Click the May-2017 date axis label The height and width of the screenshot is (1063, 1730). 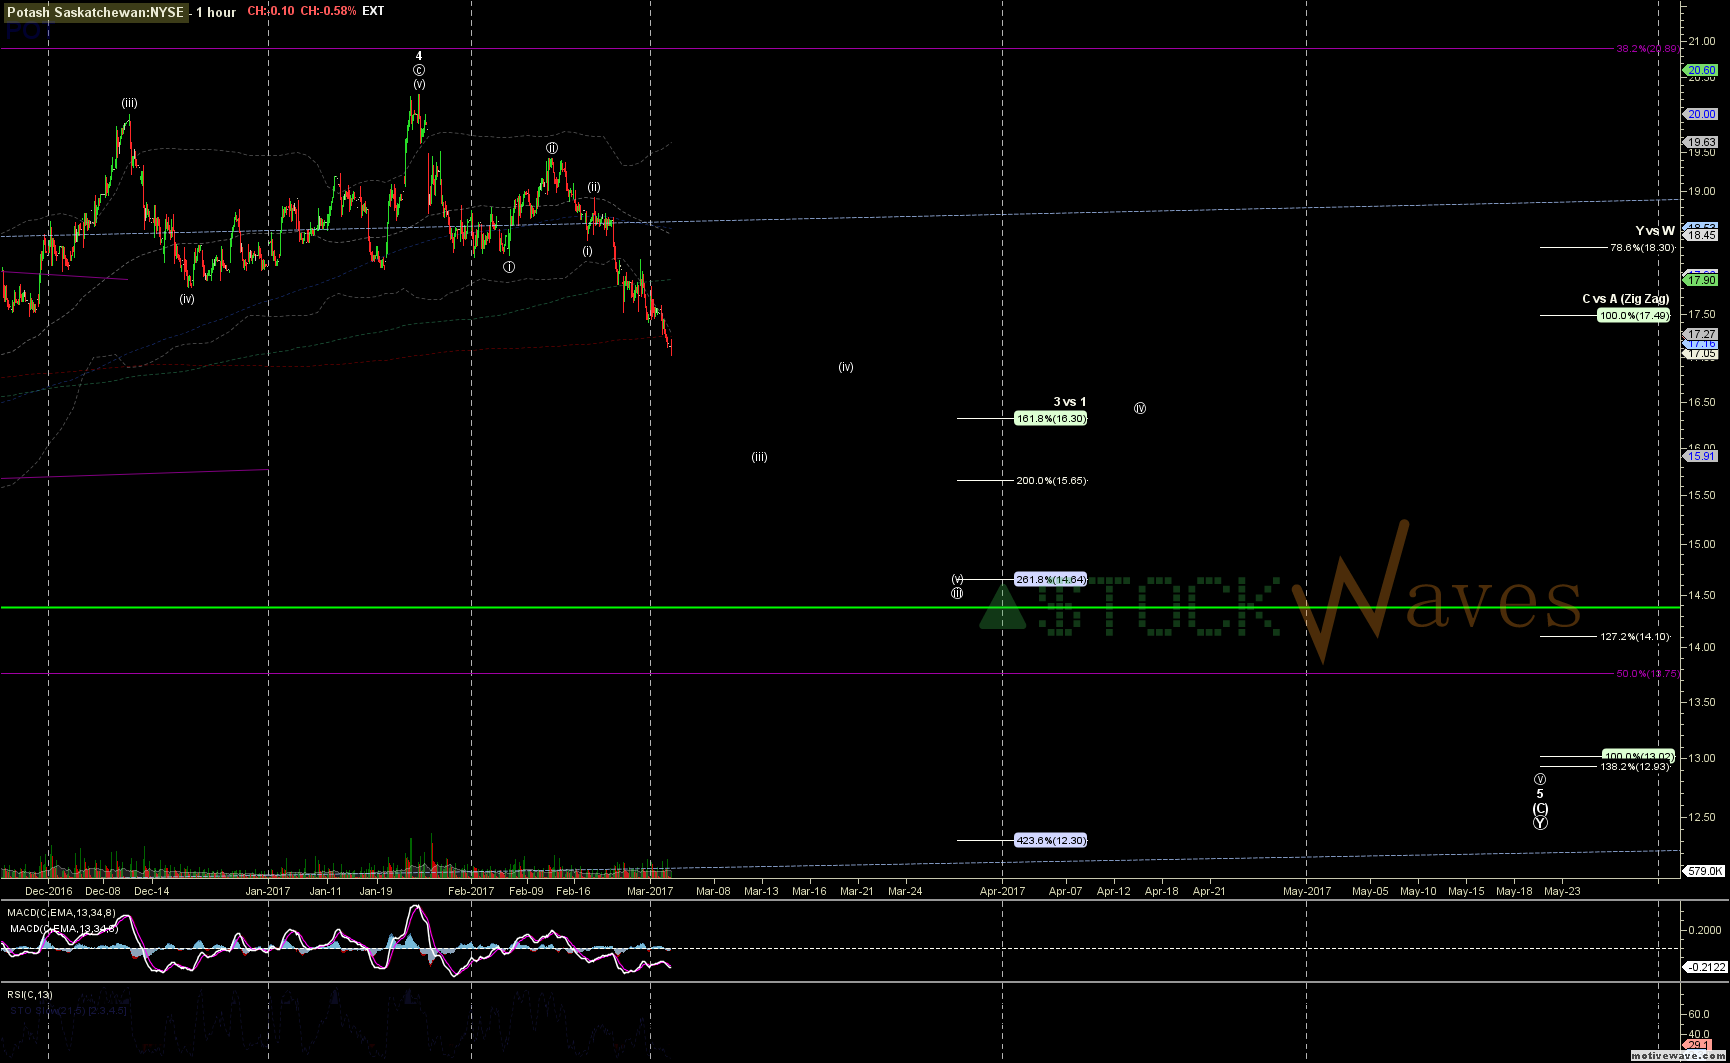tap(1307, 891)
